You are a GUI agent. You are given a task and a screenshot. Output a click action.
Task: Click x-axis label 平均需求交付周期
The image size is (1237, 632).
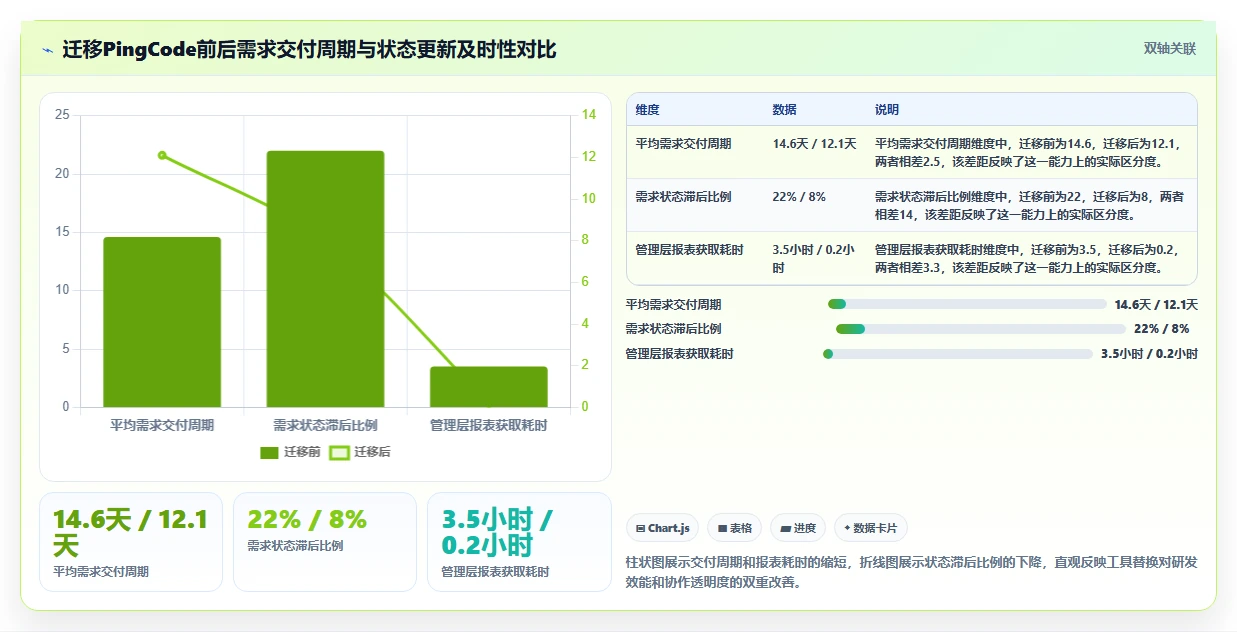pyautogui.click(x=162, y=425)
